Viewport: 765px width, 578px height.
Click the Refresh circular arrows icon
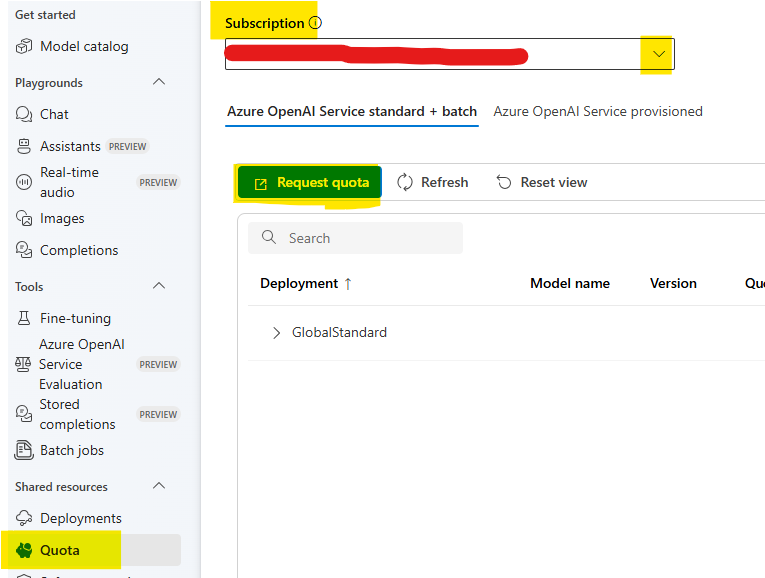pos(405,182)
